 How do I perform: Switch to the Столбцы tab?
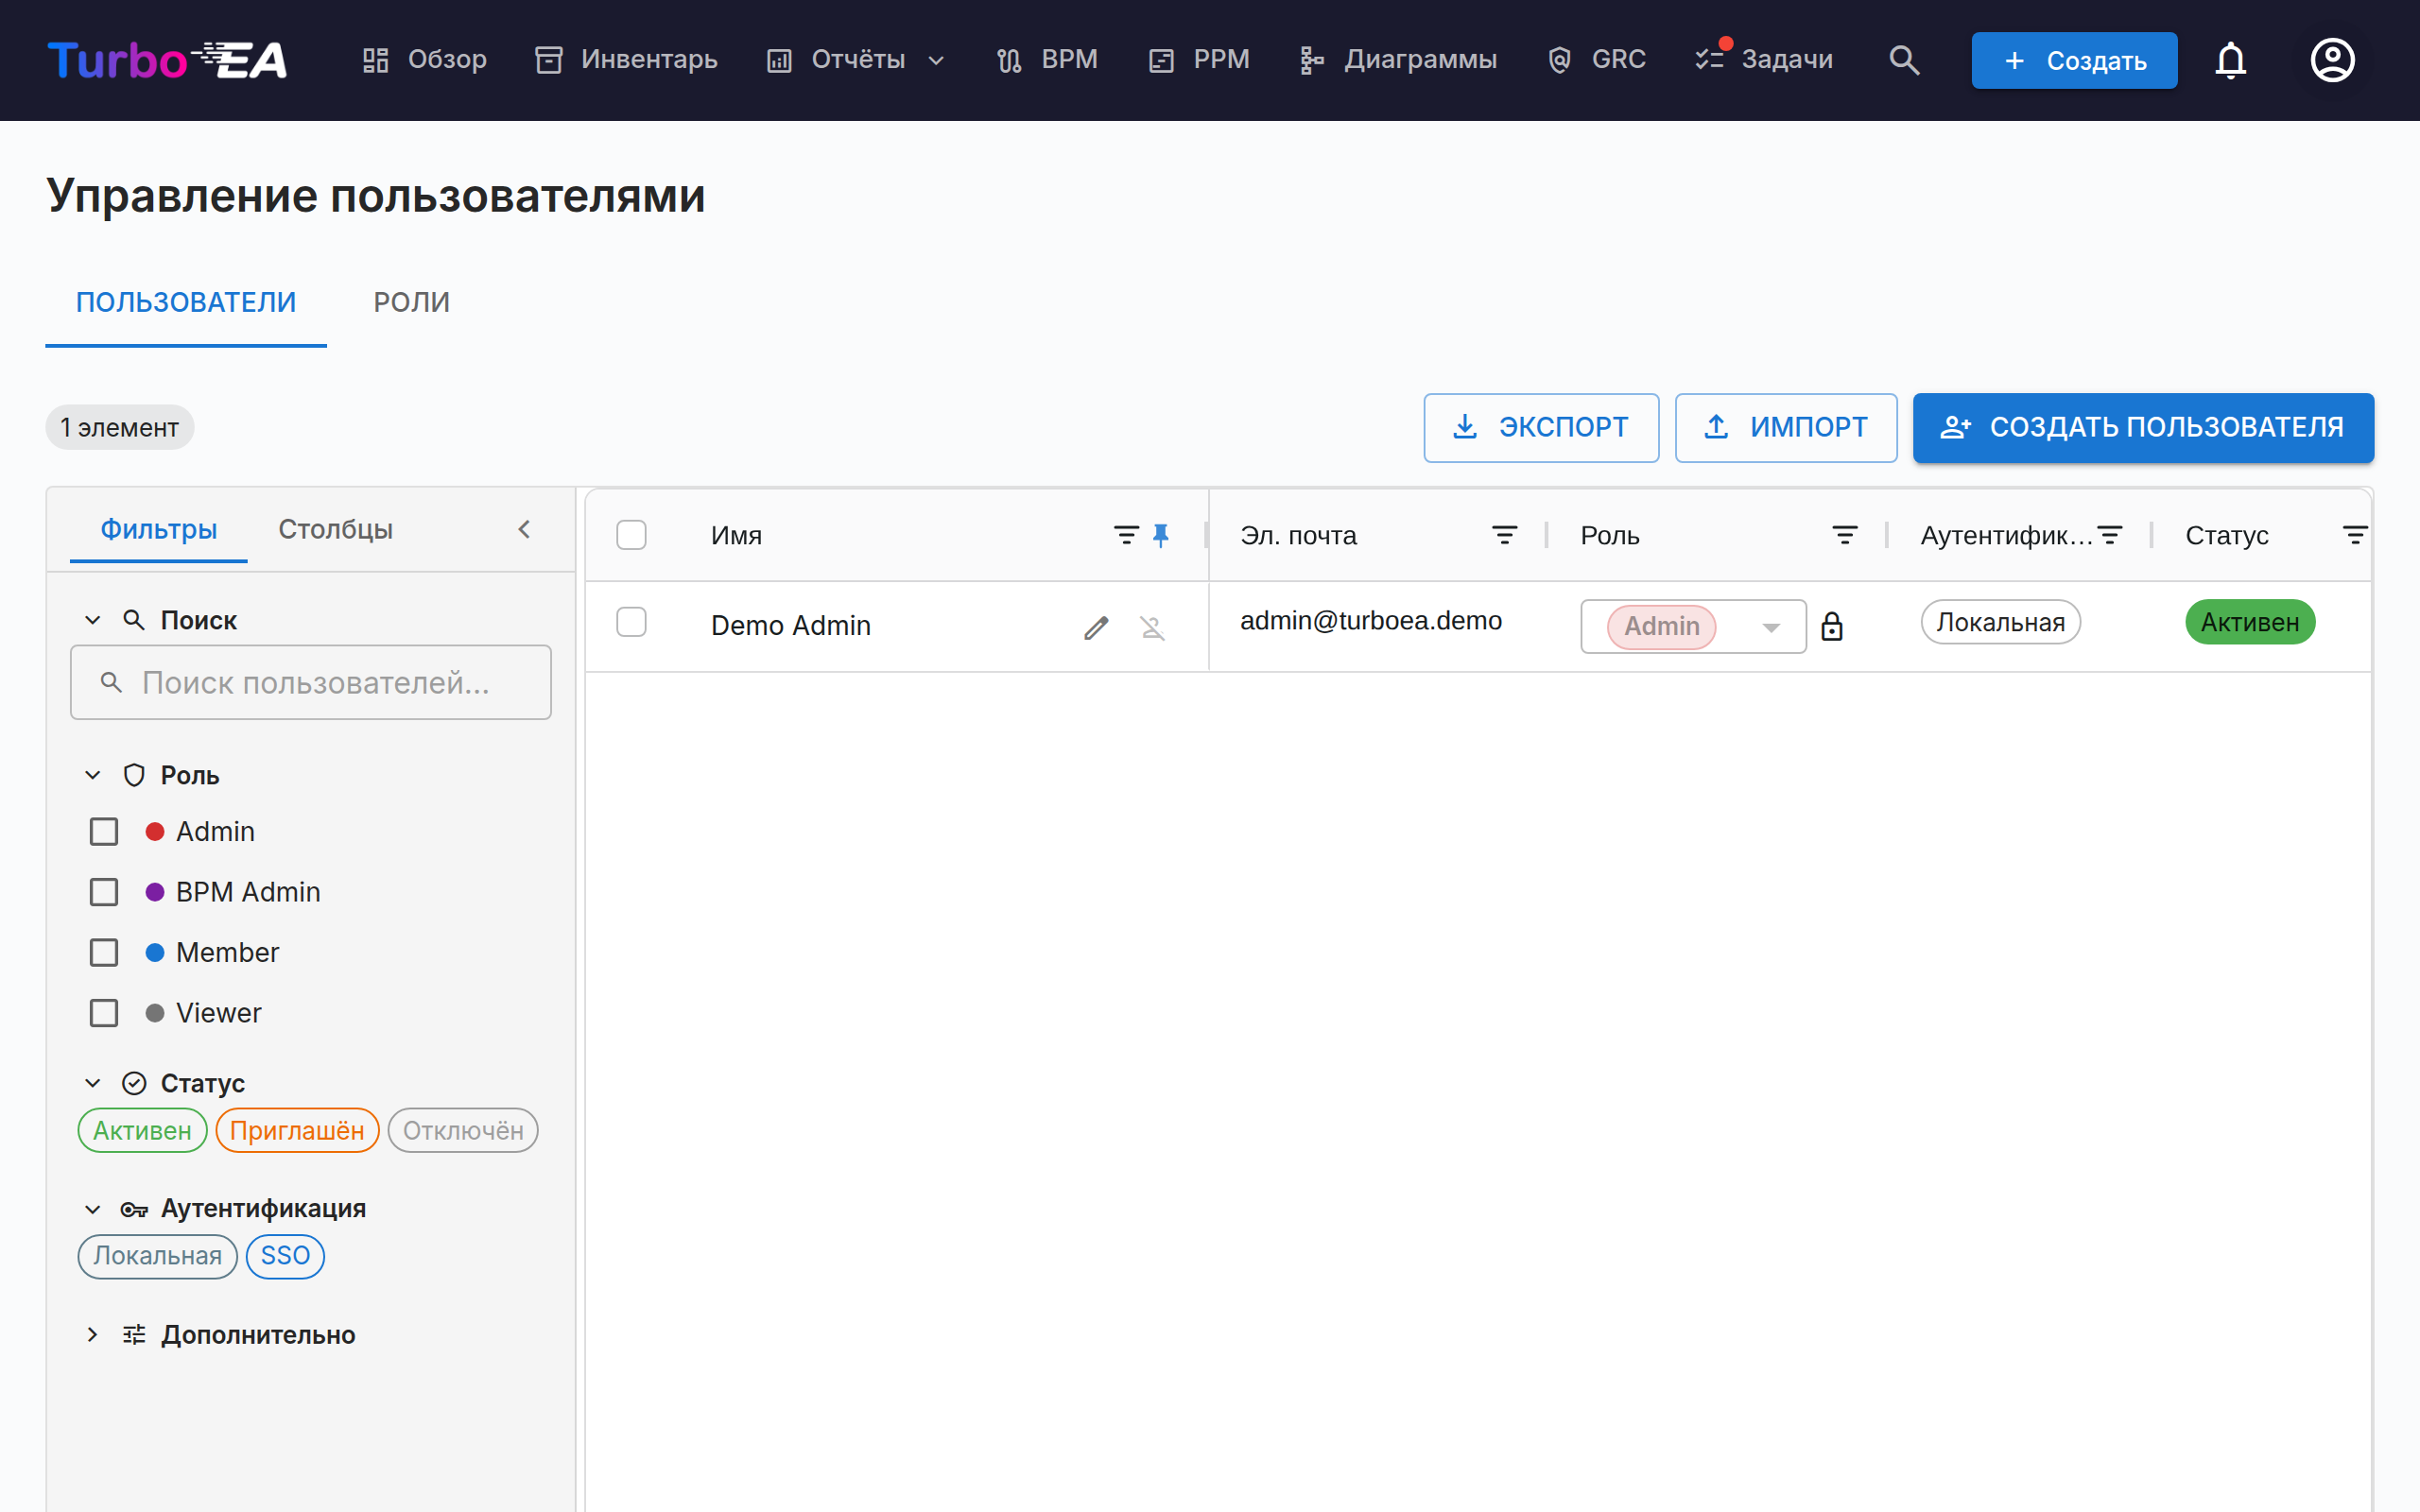click(335, 529)
